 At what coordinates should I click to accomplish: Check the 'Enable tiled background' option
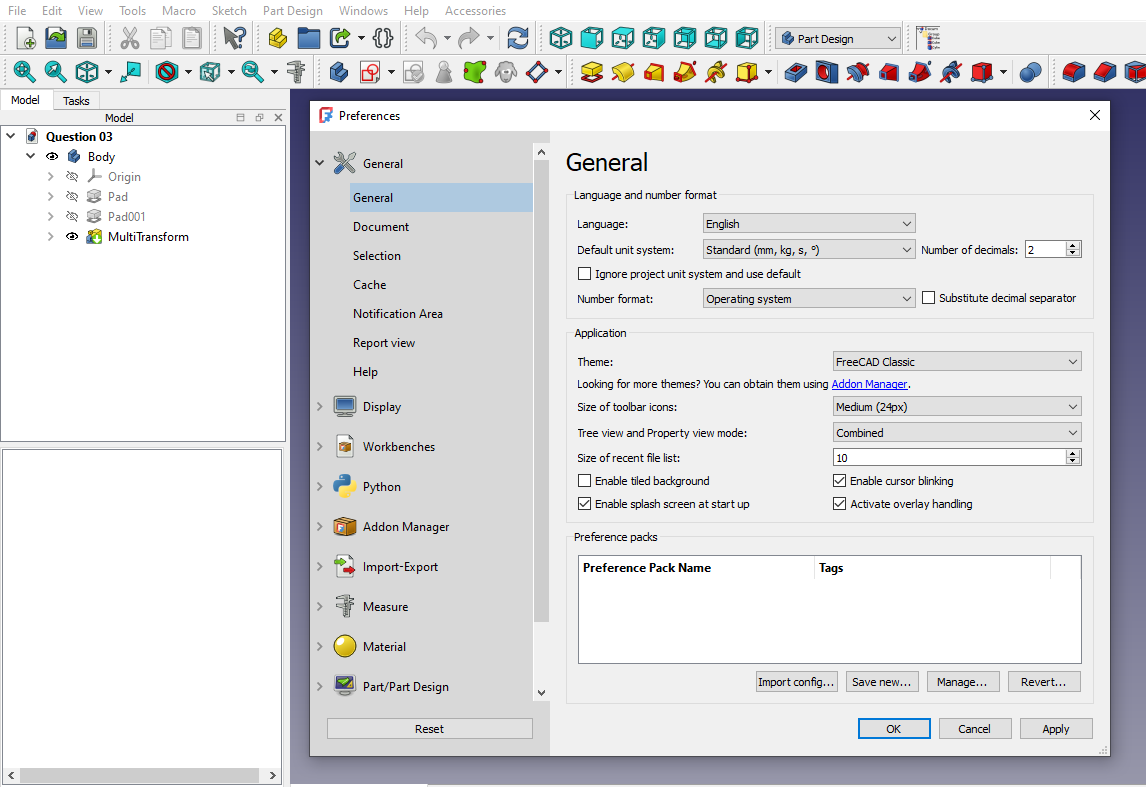[584, 480]
